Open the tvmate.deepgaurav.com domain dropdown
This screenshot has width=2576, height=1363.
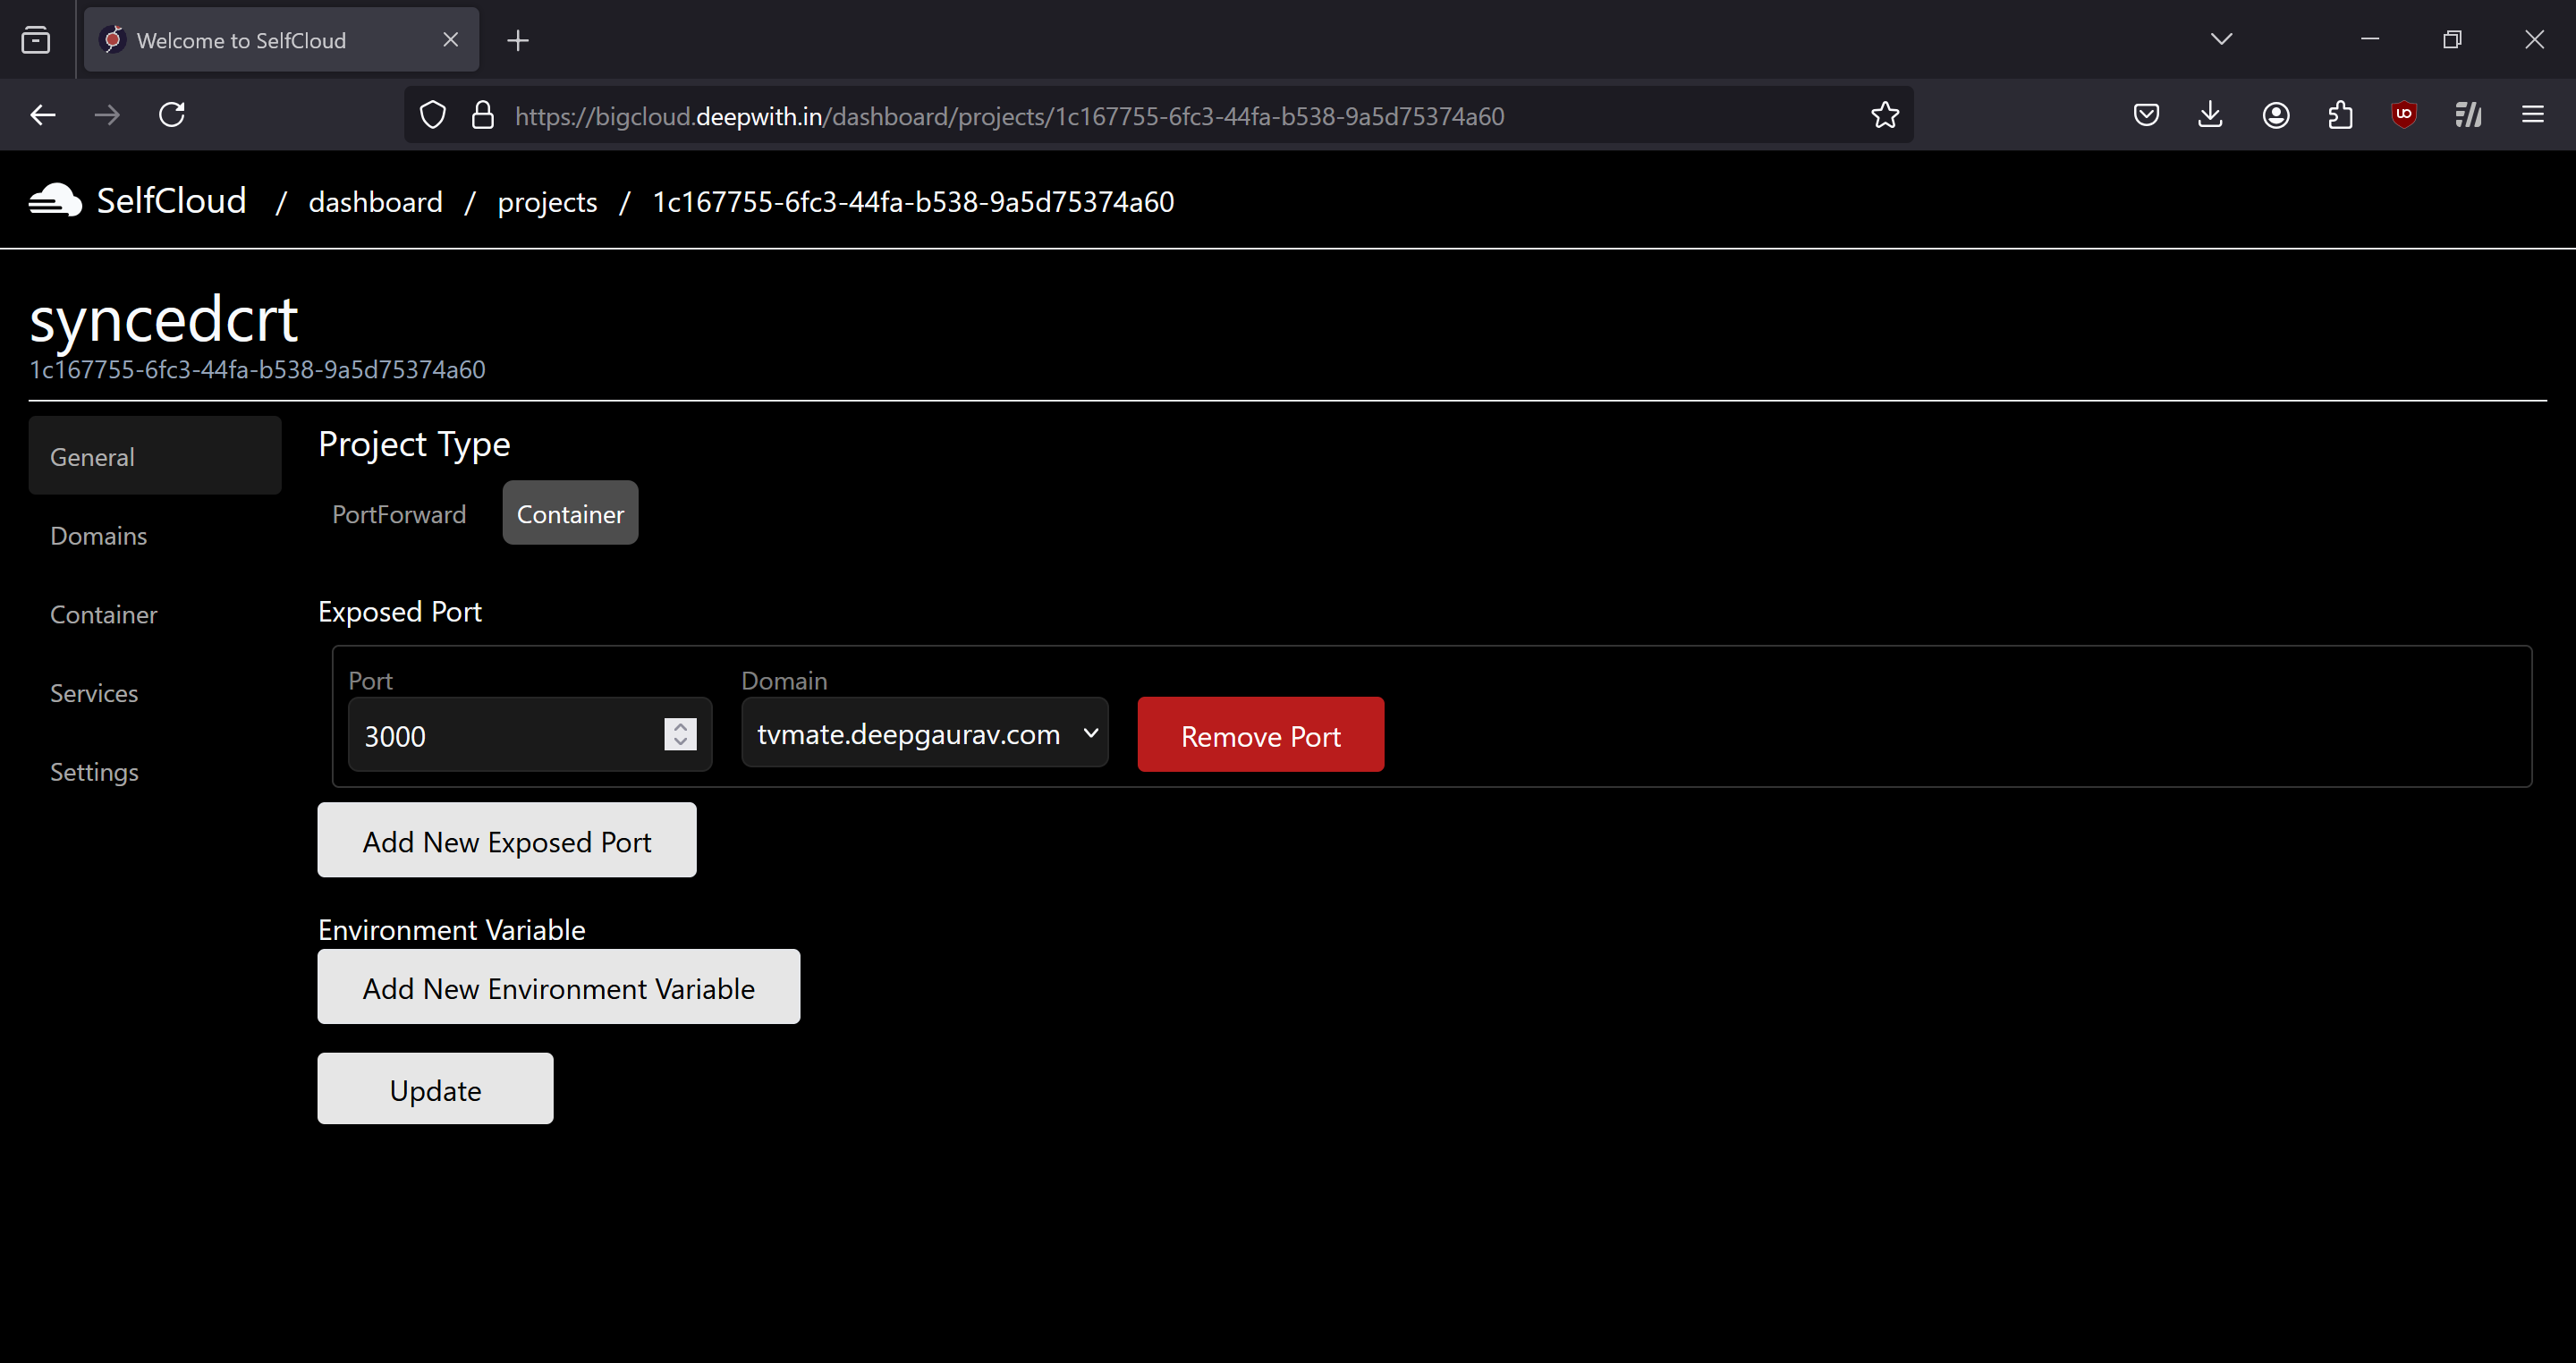coord(924,733)
